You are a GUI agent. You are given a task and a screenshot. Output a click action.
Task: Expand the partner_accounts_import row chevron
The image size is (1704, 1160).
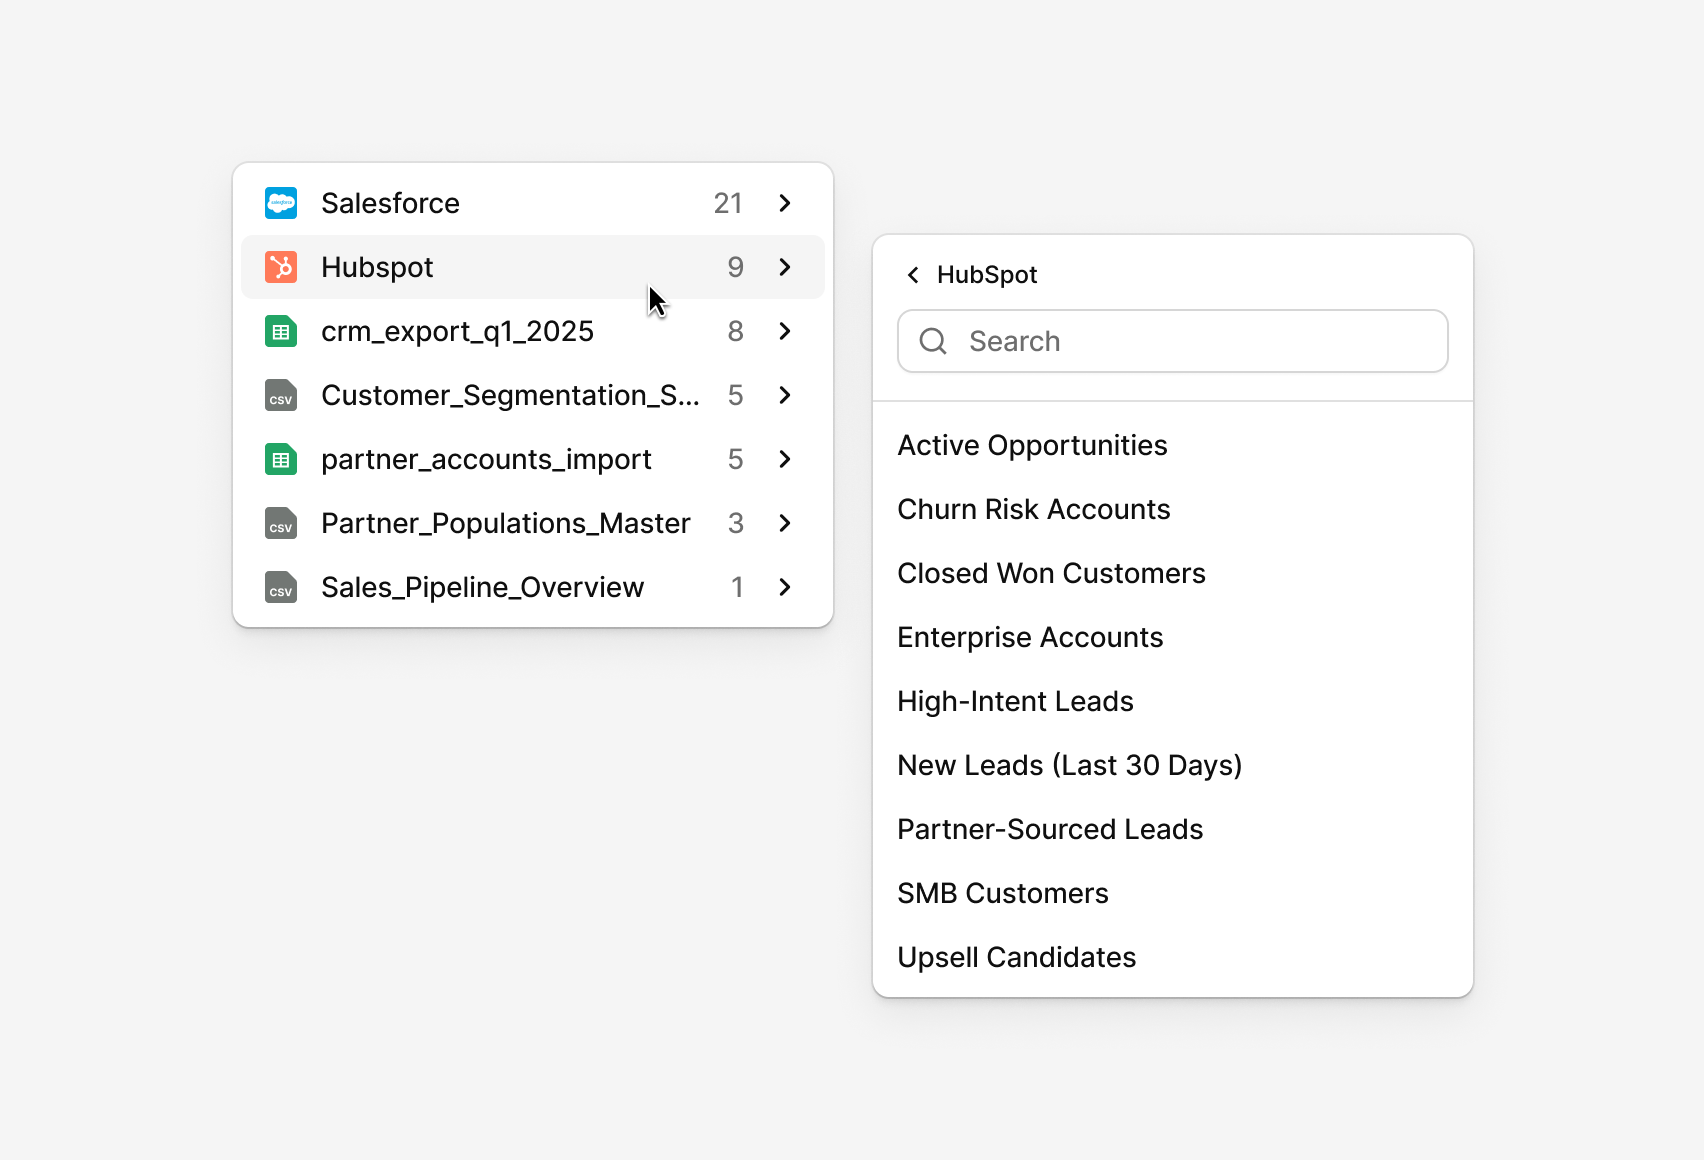(x=785, y=459)
